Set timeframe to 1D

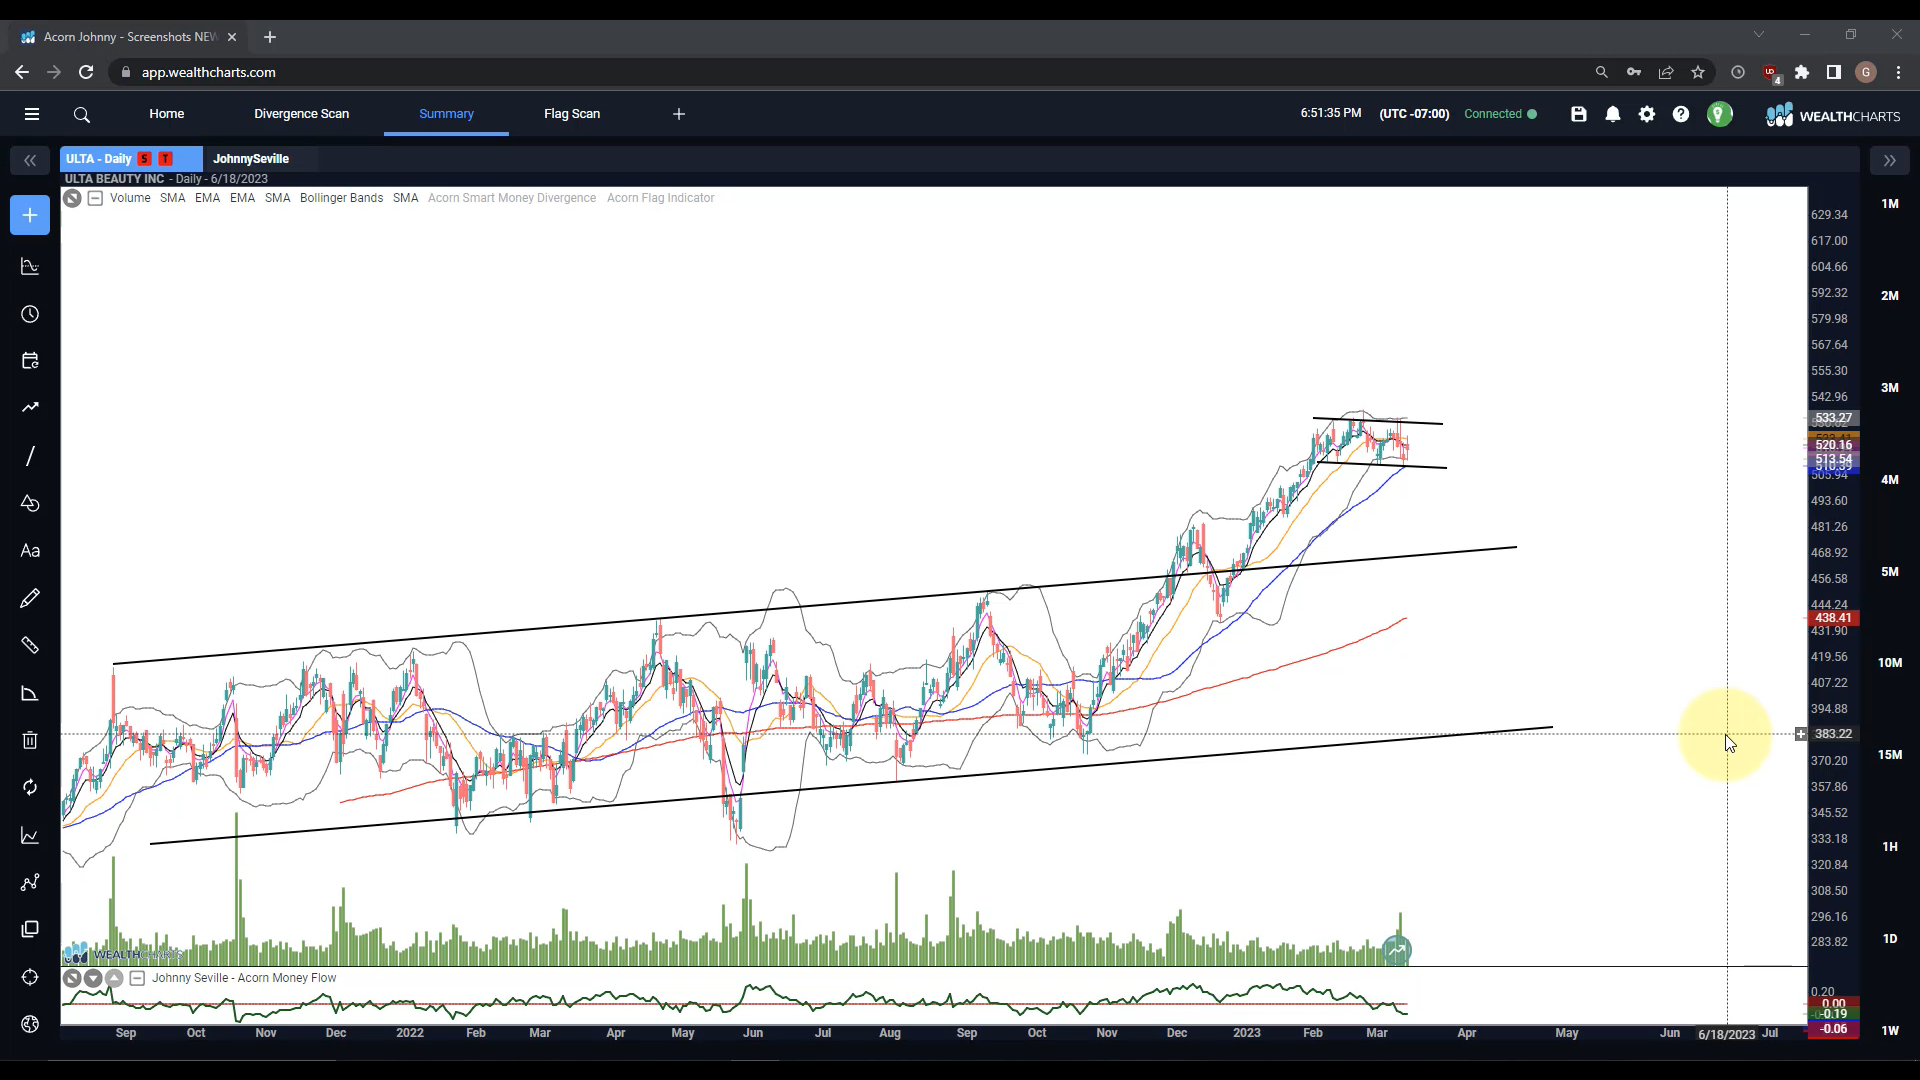pyautogui.click(x=1890, y=939)
